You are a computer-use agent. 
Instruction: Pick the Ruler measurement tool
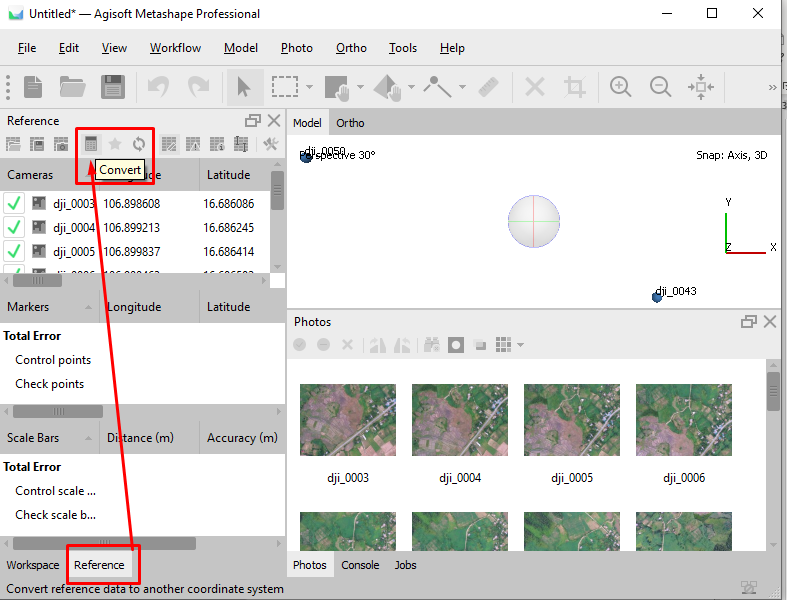488,87
